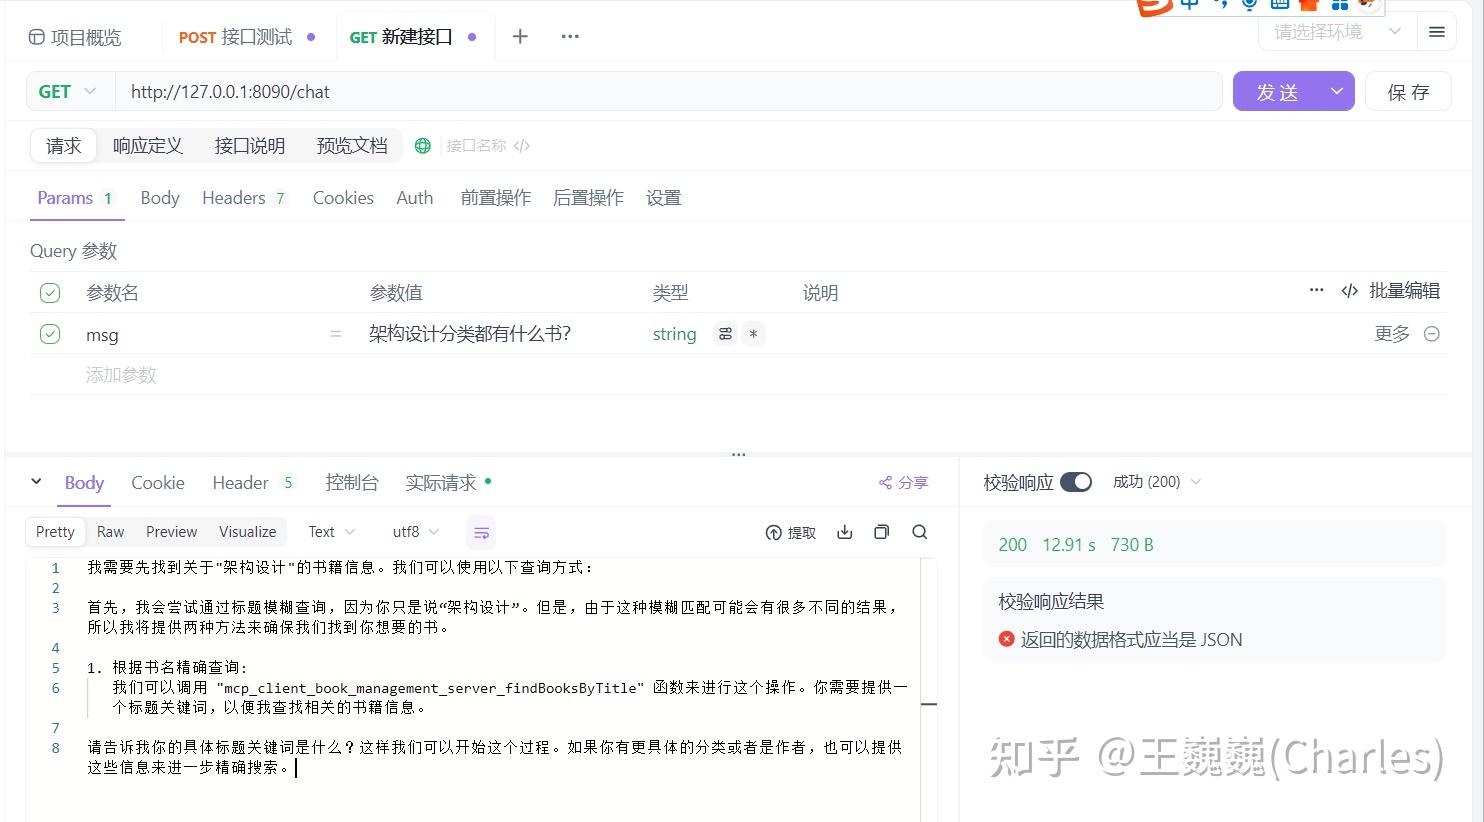Click the 分享 share icon above response body
Image resolution: width=1484 pixels, height=822 pixels.
(x=902, y=482)
